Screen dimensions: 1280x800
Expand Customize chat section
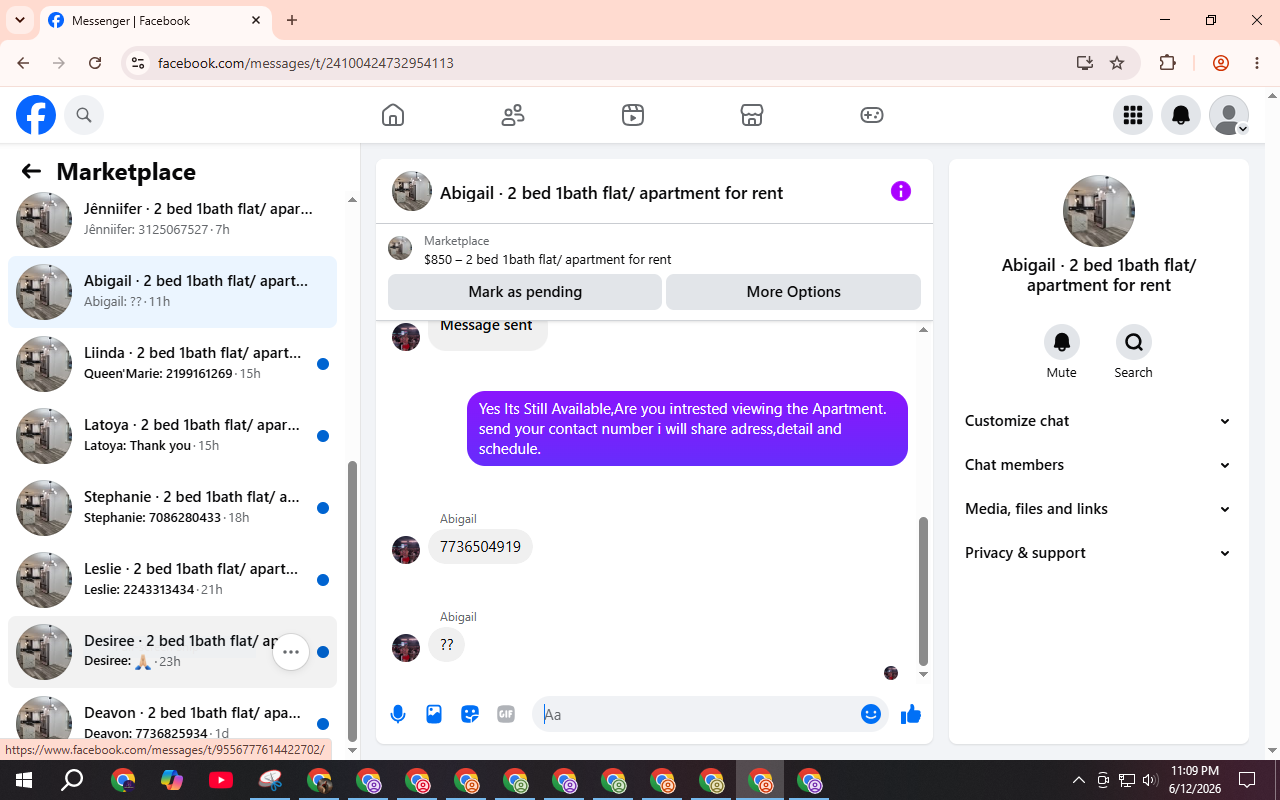[1098, 421]
